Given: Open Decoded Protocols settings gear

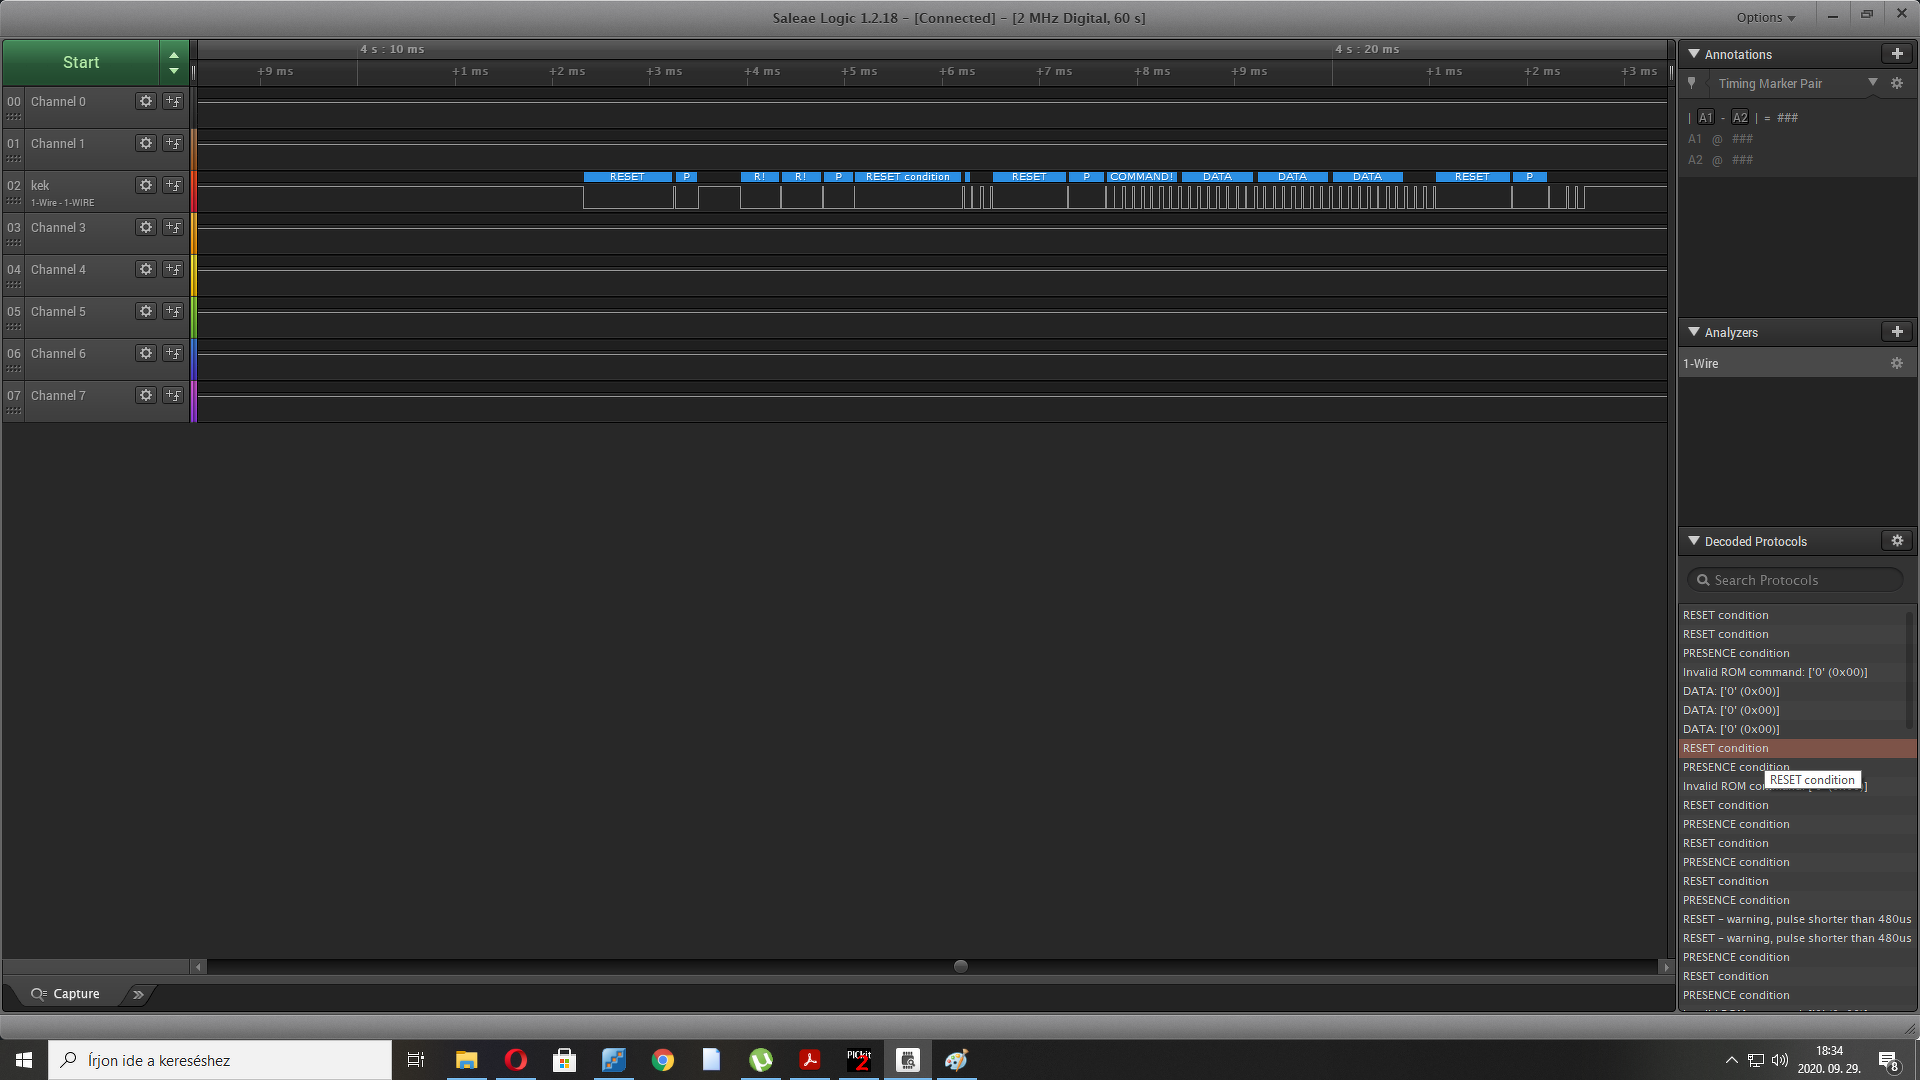Looking at the screenshot, I should [x=1896, y=541].
